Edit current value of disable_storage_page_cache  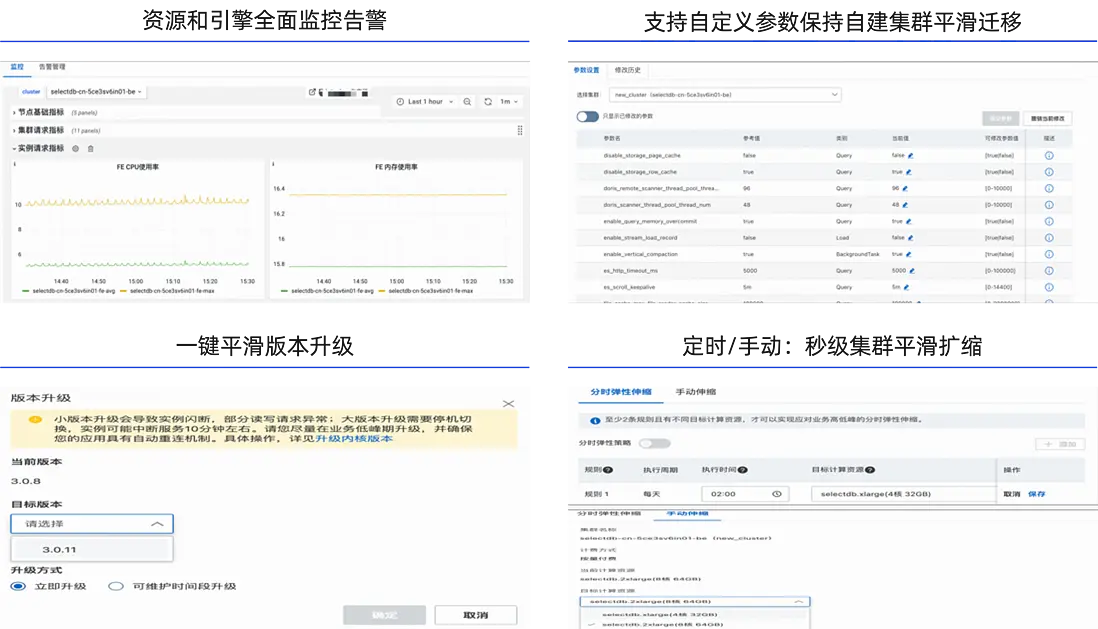(x=910, y=155)
